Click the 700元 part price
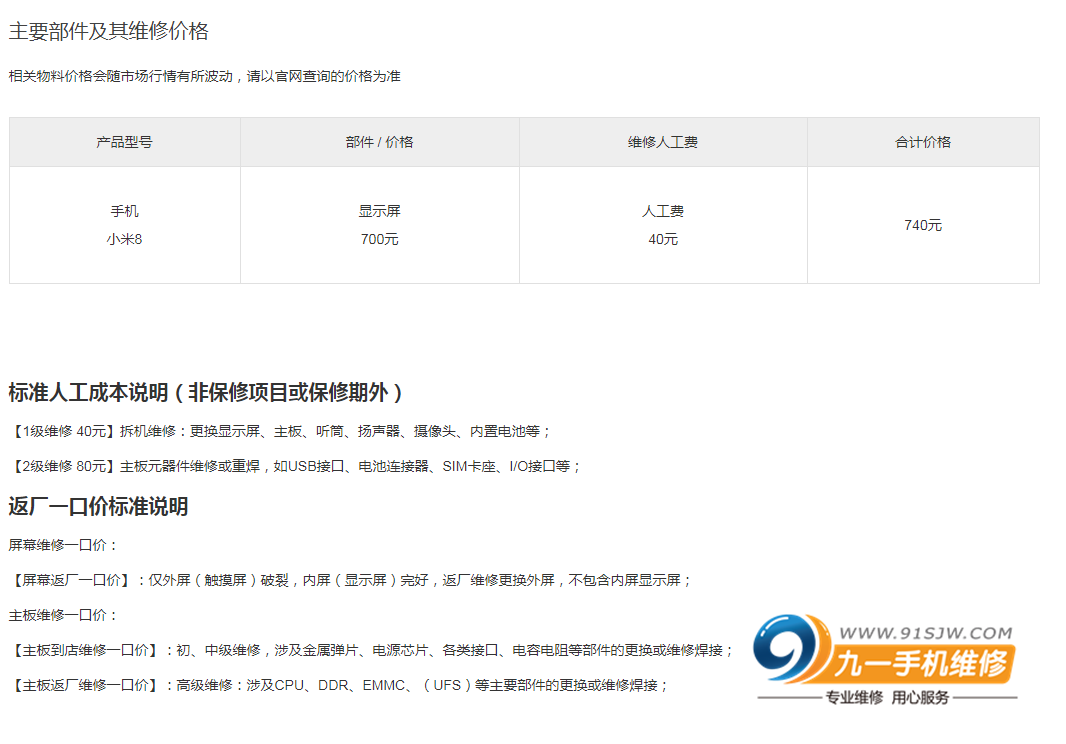Screen dimensions: 1066x744 pos(379,239)
